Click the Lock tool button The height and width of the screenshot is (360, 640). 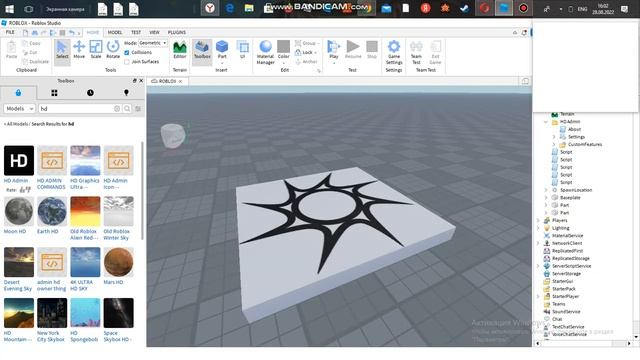click(x=306, y=52)
